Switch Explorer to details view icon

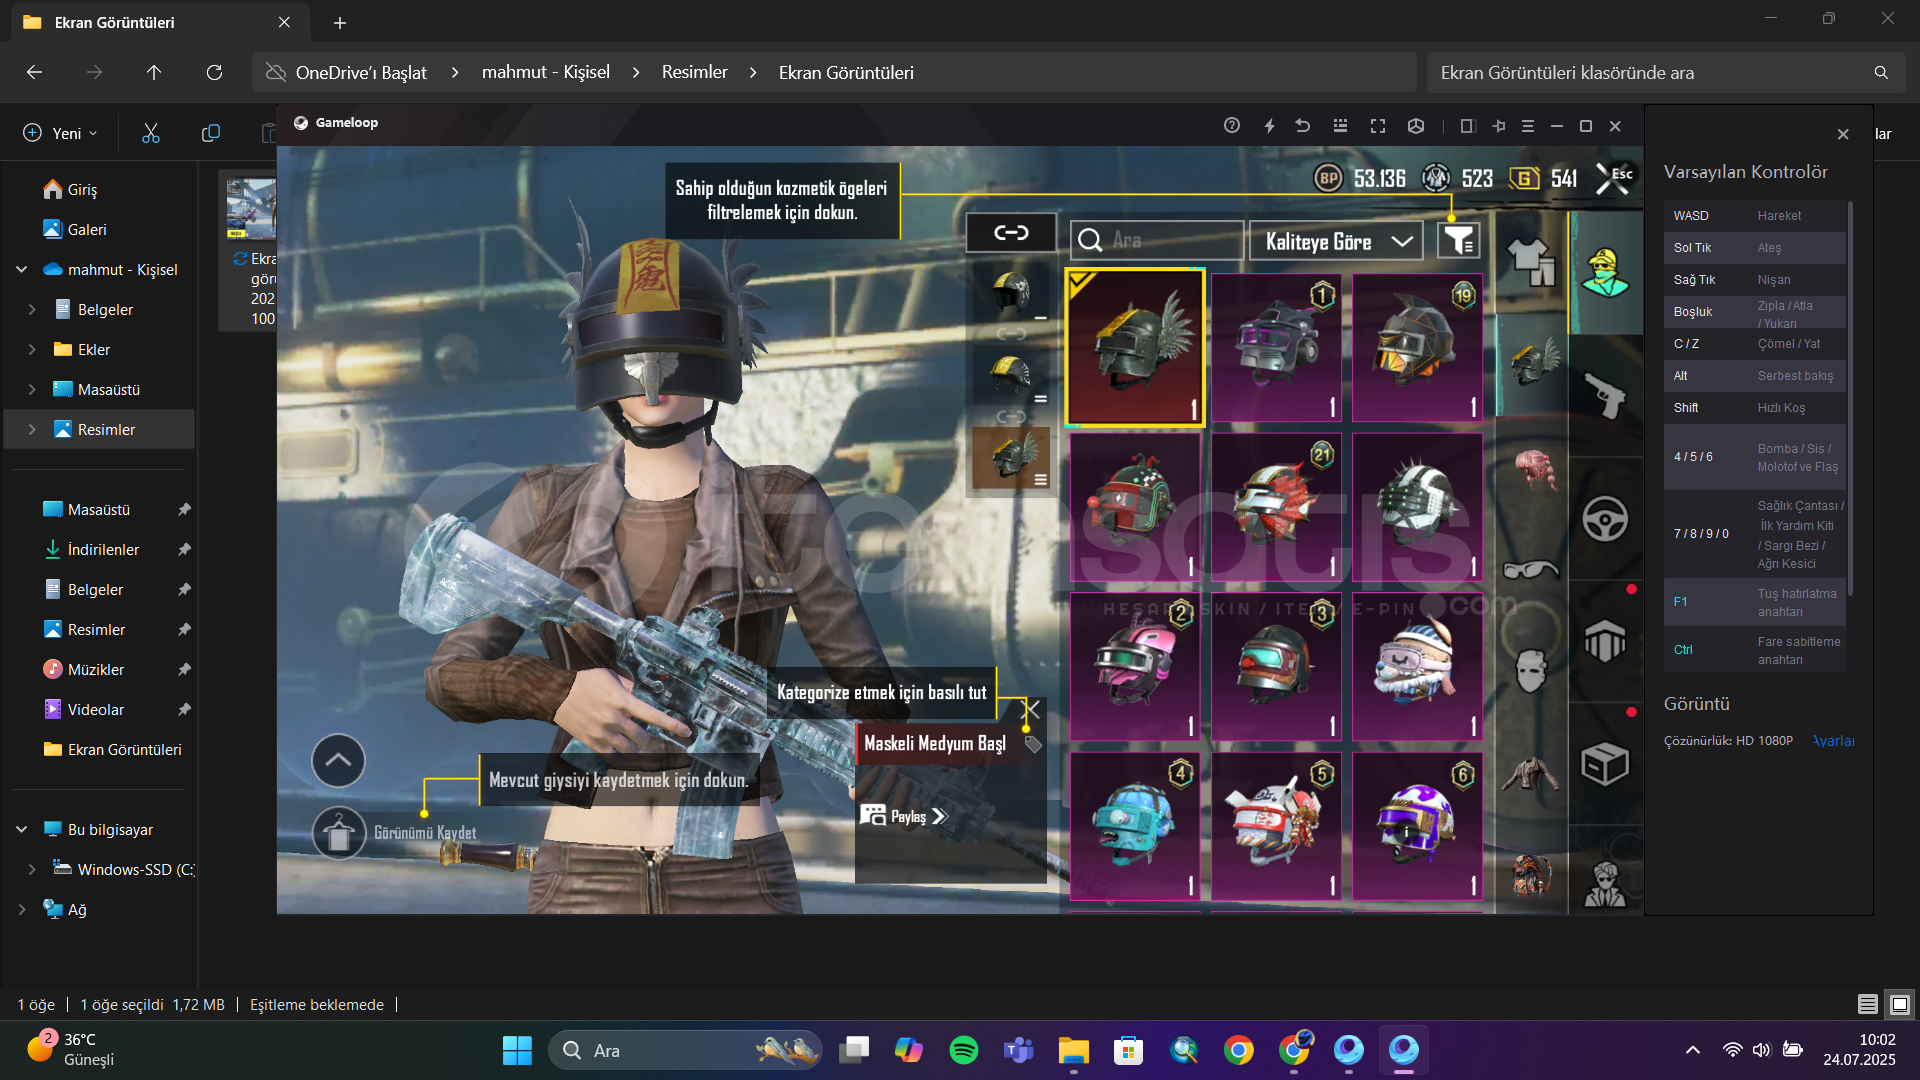[x=1867, y=1004]
